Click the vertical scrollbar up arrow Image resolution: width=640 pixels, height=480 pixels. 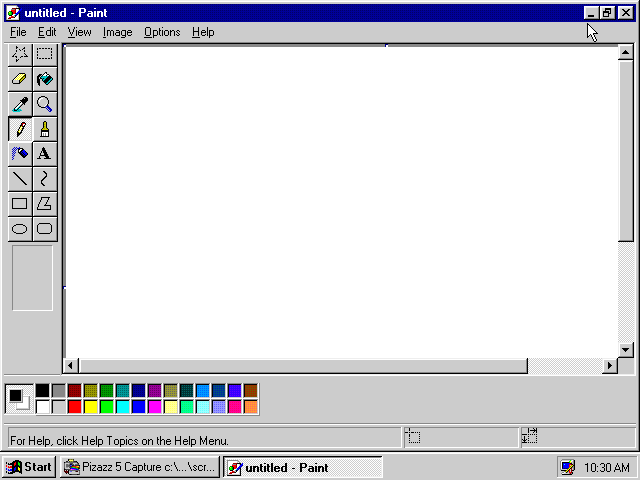pos(625,52)
